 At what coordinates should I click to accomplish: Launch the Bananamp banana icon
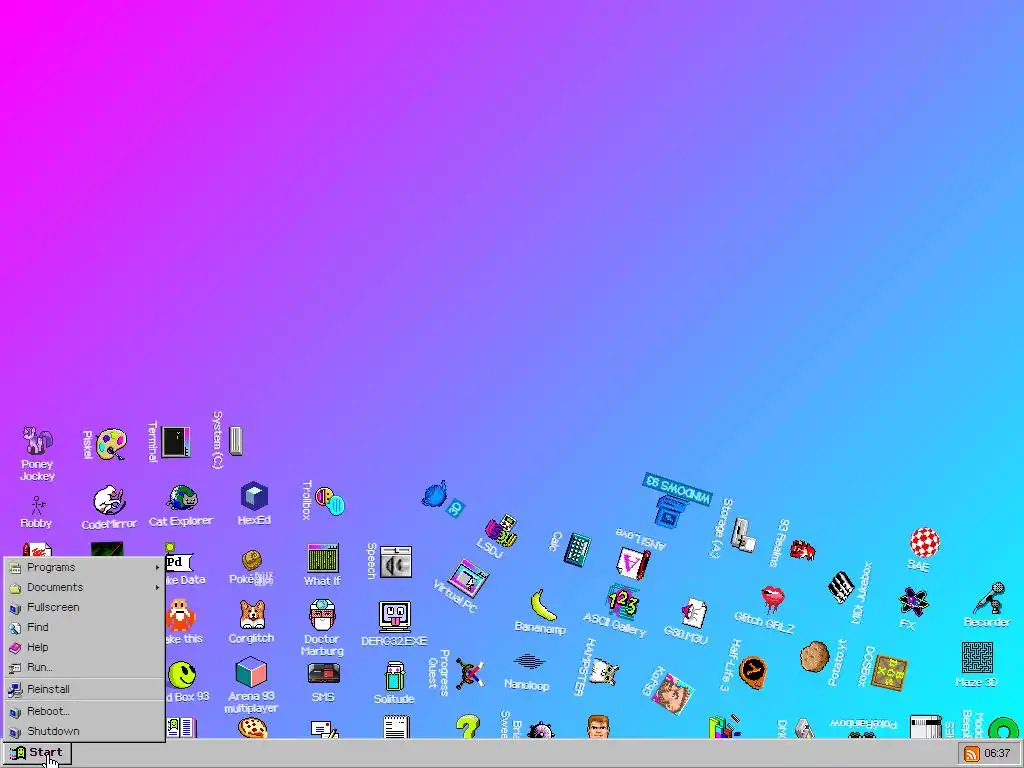coord(543,605)
